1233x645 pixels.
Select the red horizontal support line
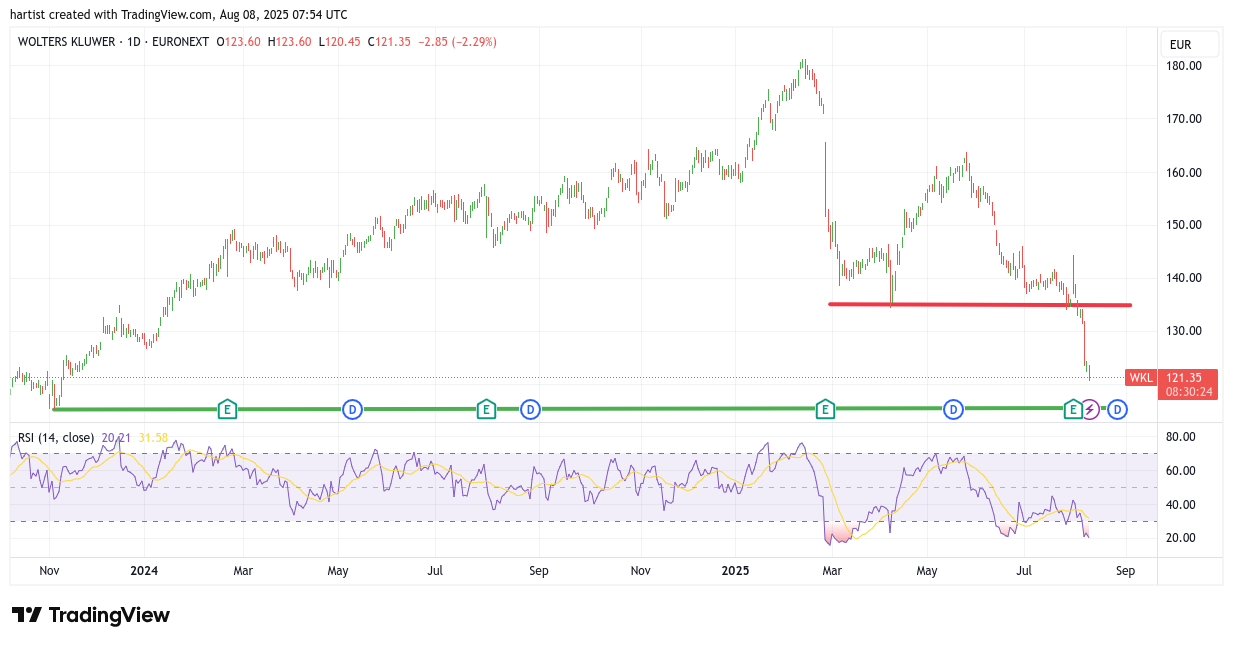point(980,304)
